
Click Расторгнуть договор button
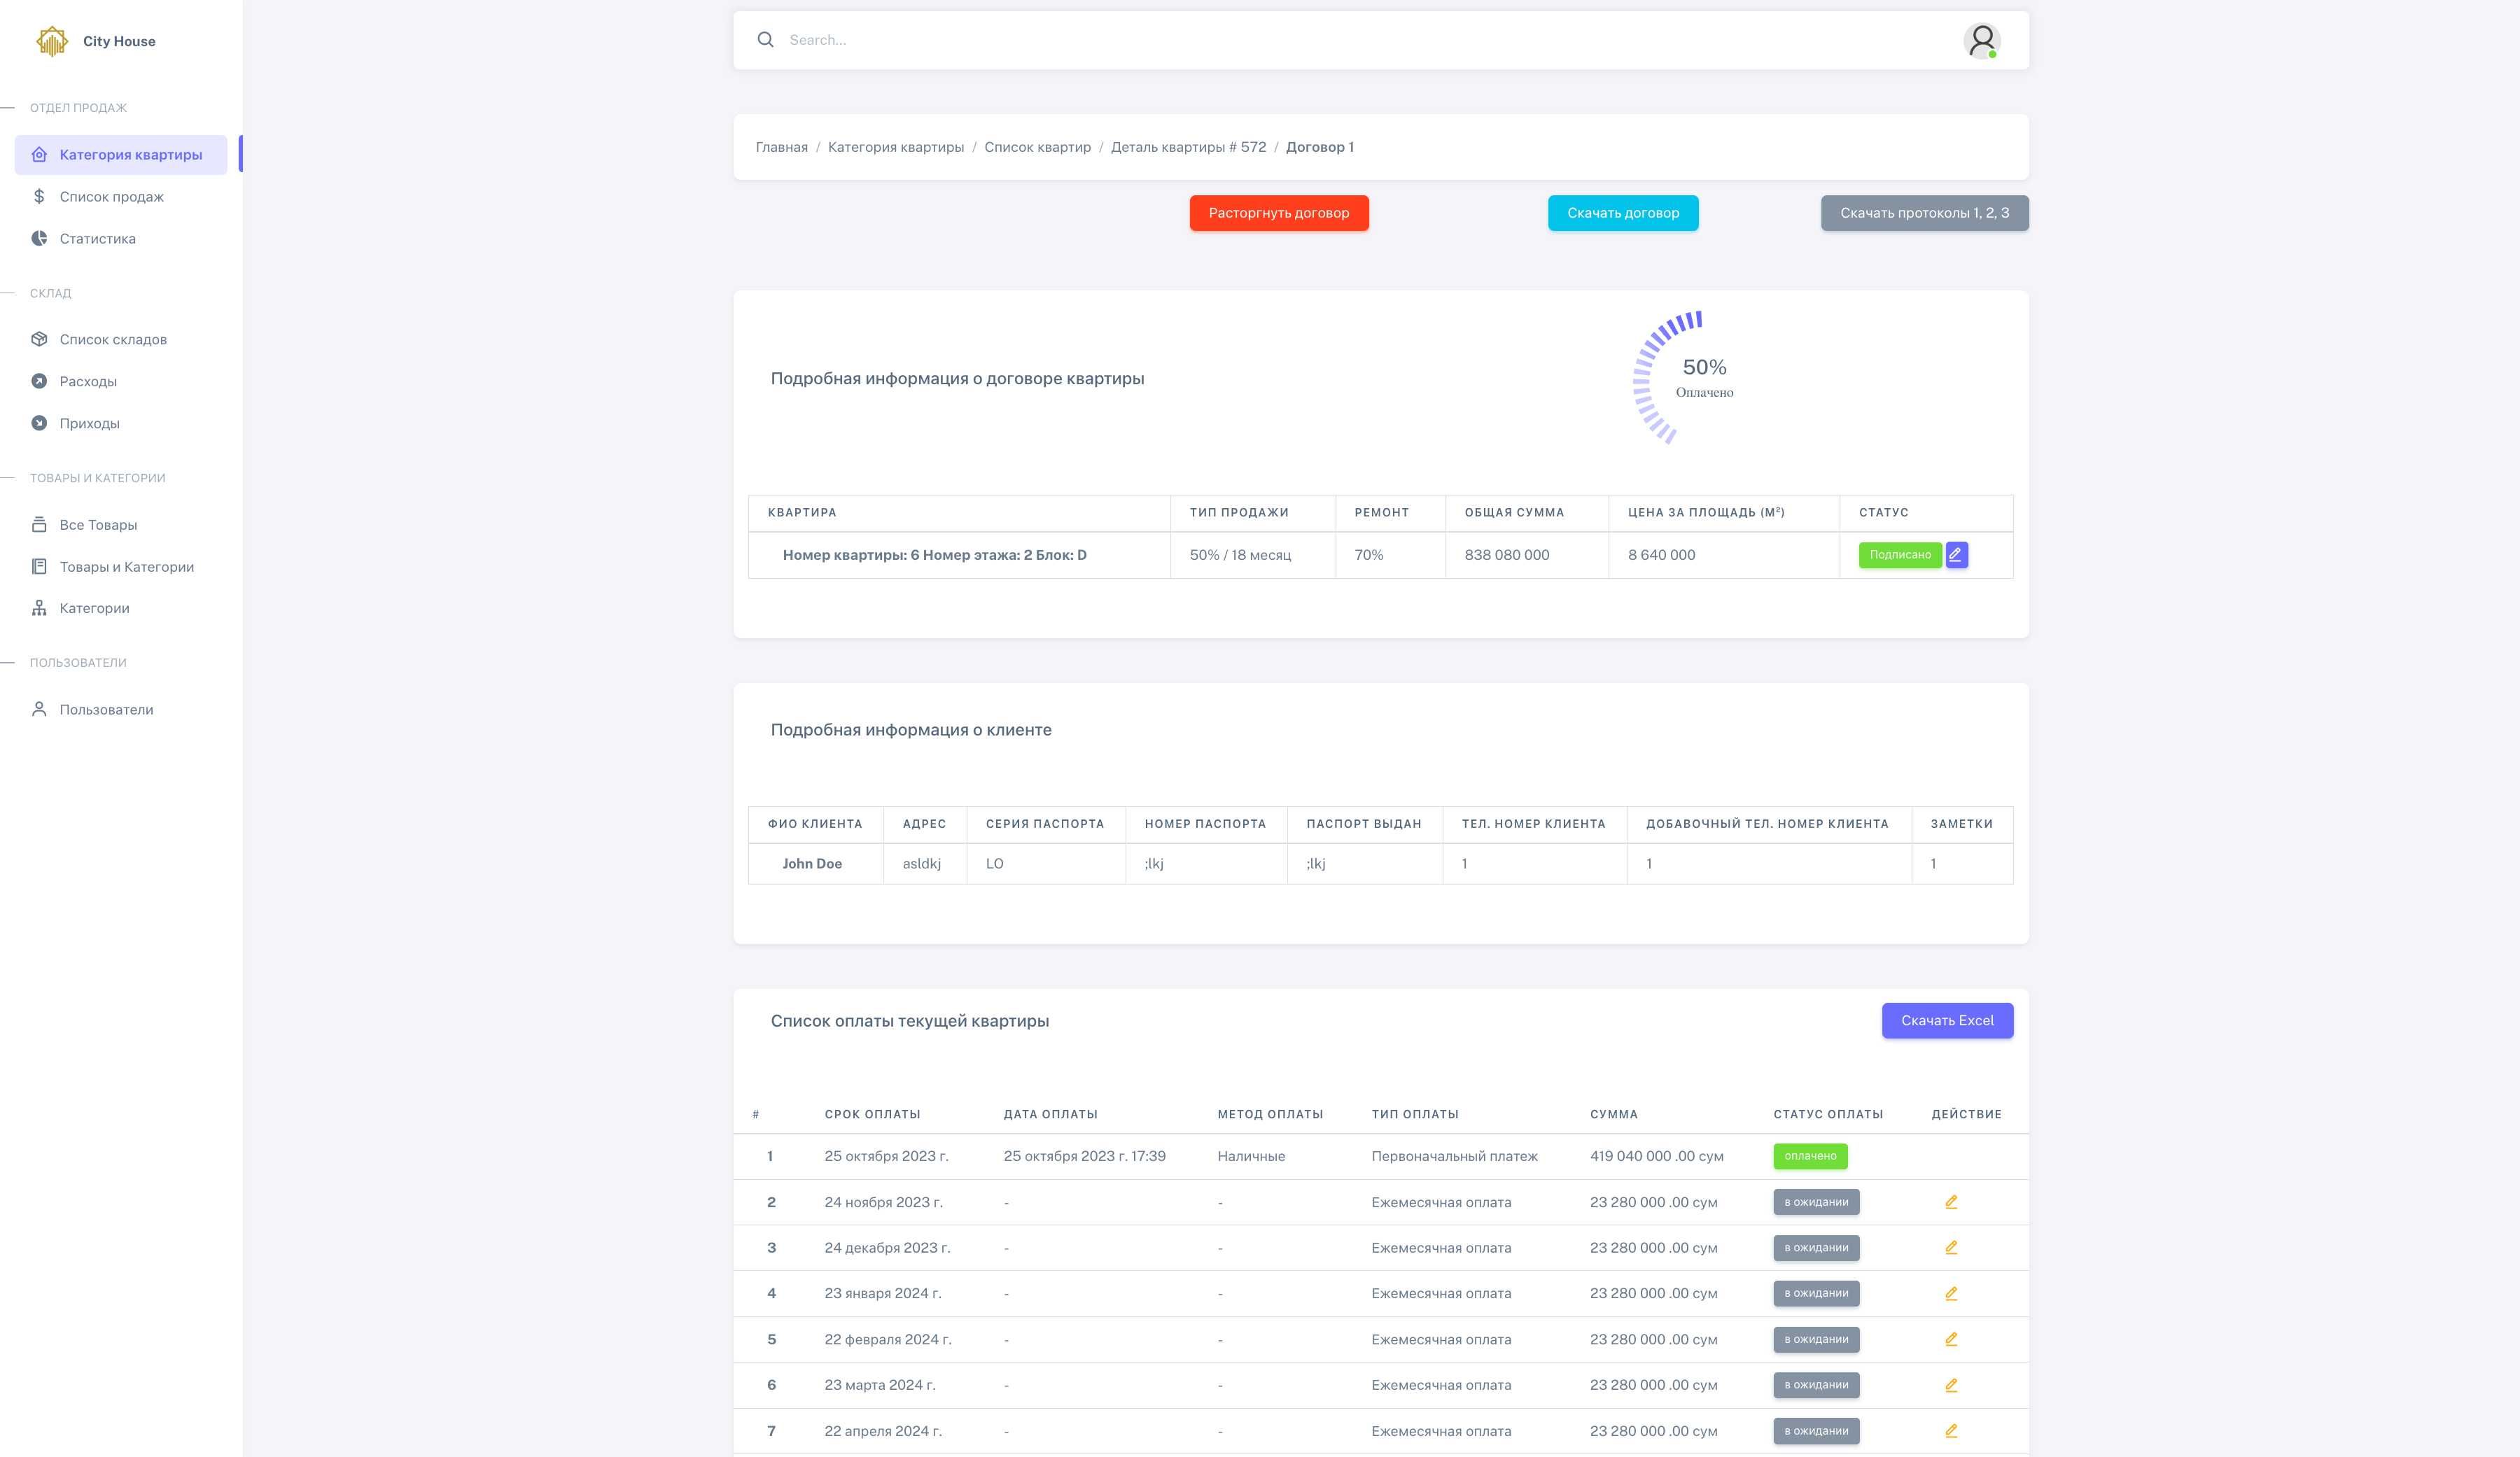click(x=1278, y=213)
